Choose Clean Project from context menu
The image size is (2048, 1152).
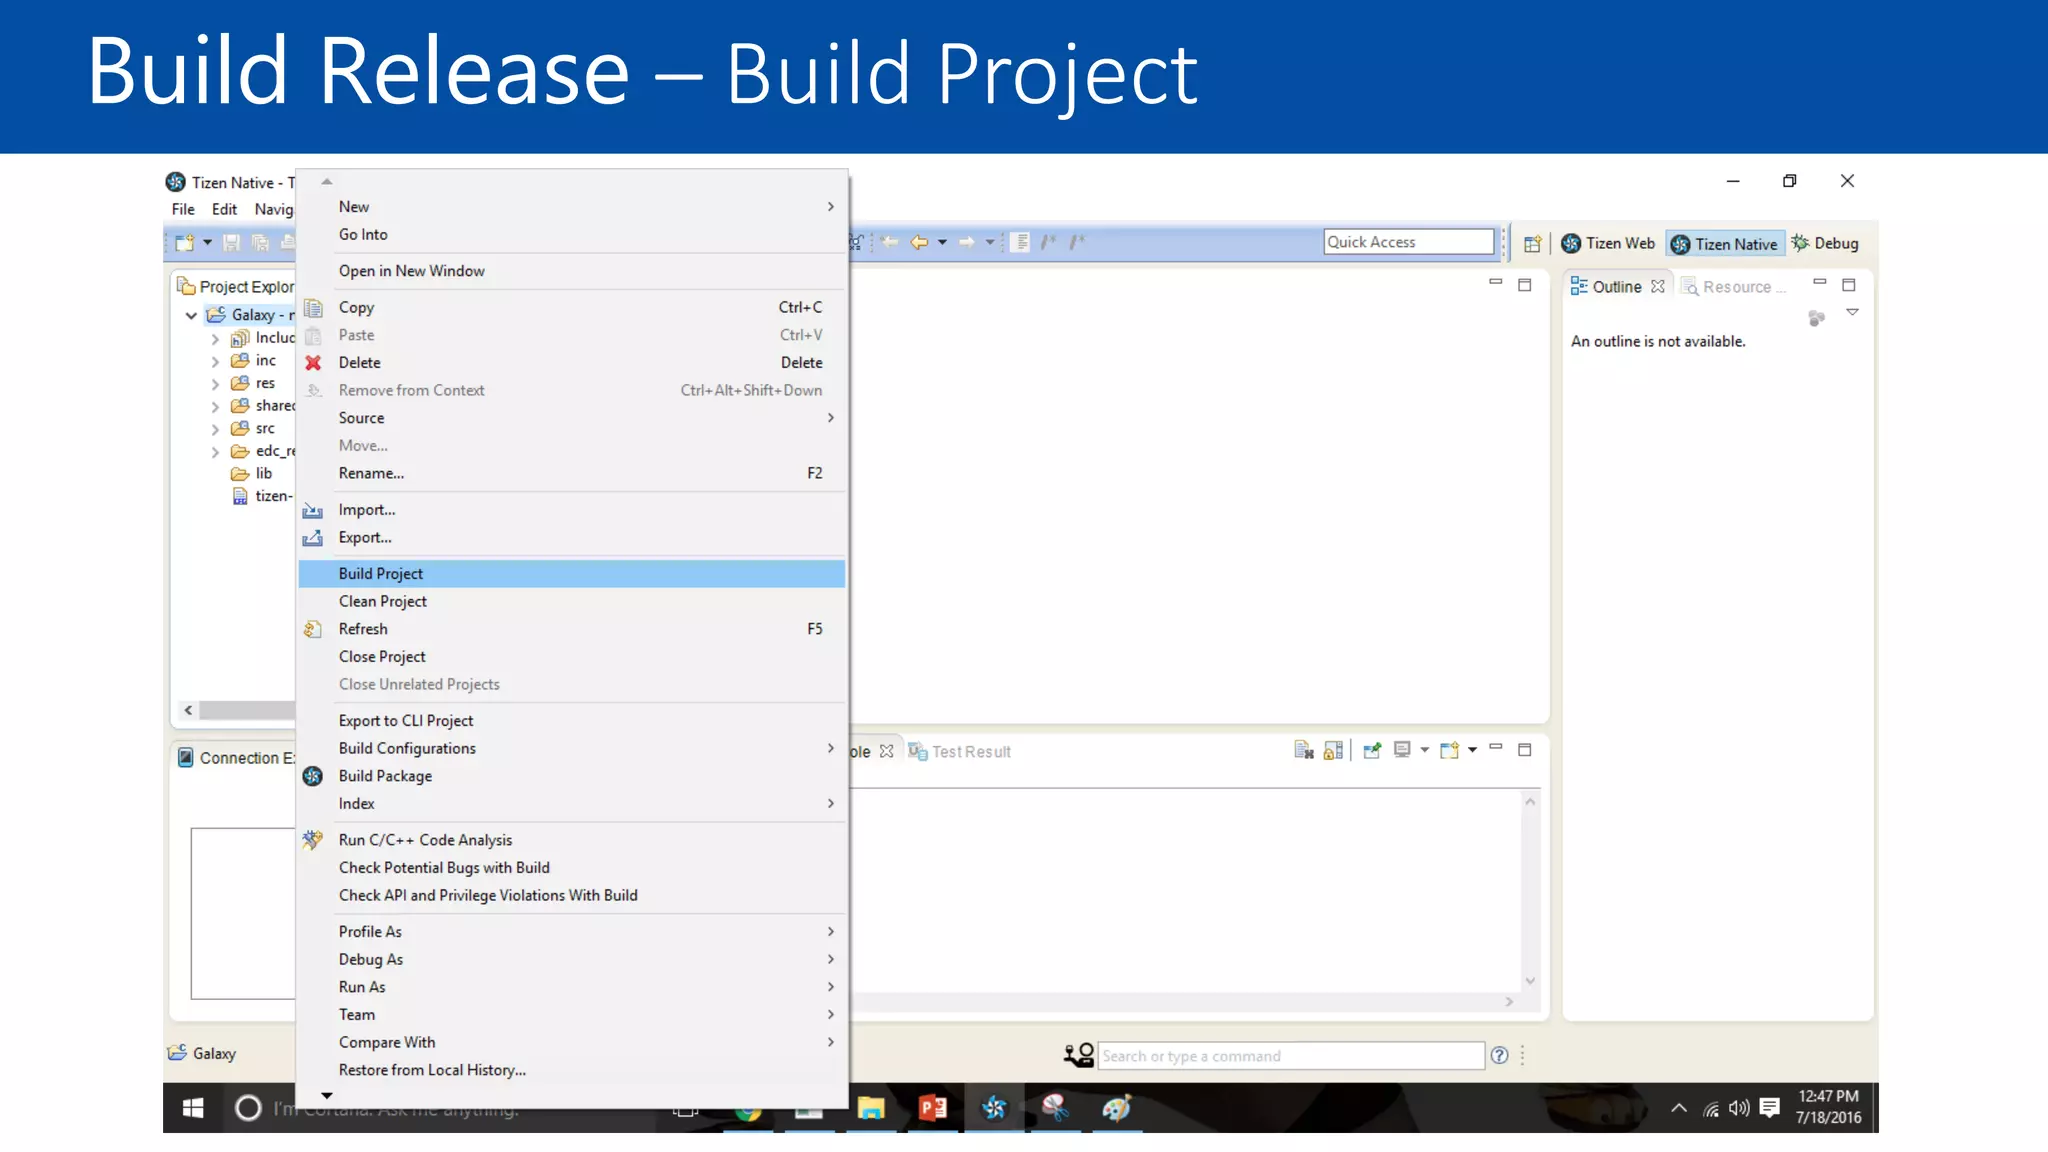pos(571,601)
